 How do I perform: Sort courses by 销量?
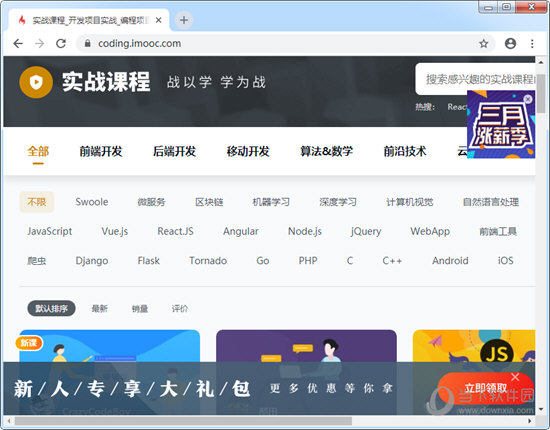(140, 309)
